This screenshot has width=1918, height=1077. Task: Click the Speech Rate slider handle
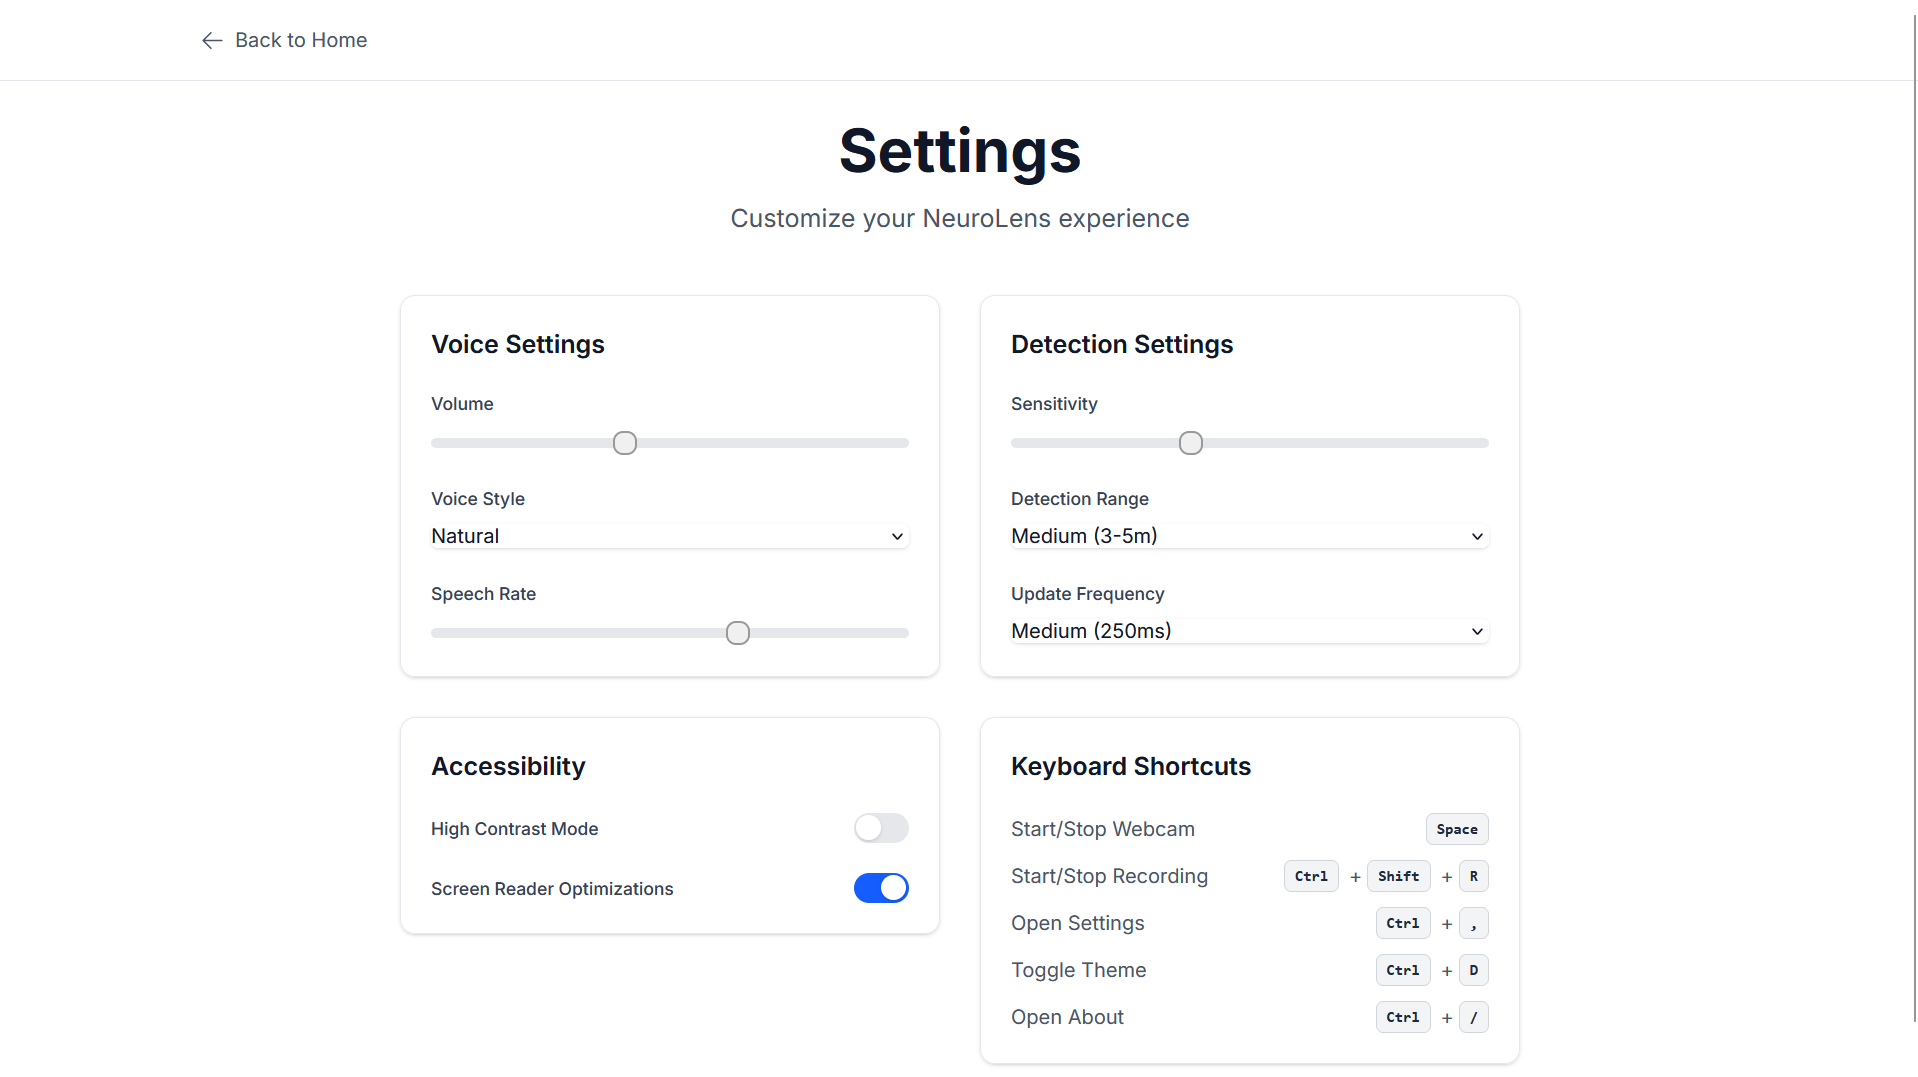pos(738,633)
